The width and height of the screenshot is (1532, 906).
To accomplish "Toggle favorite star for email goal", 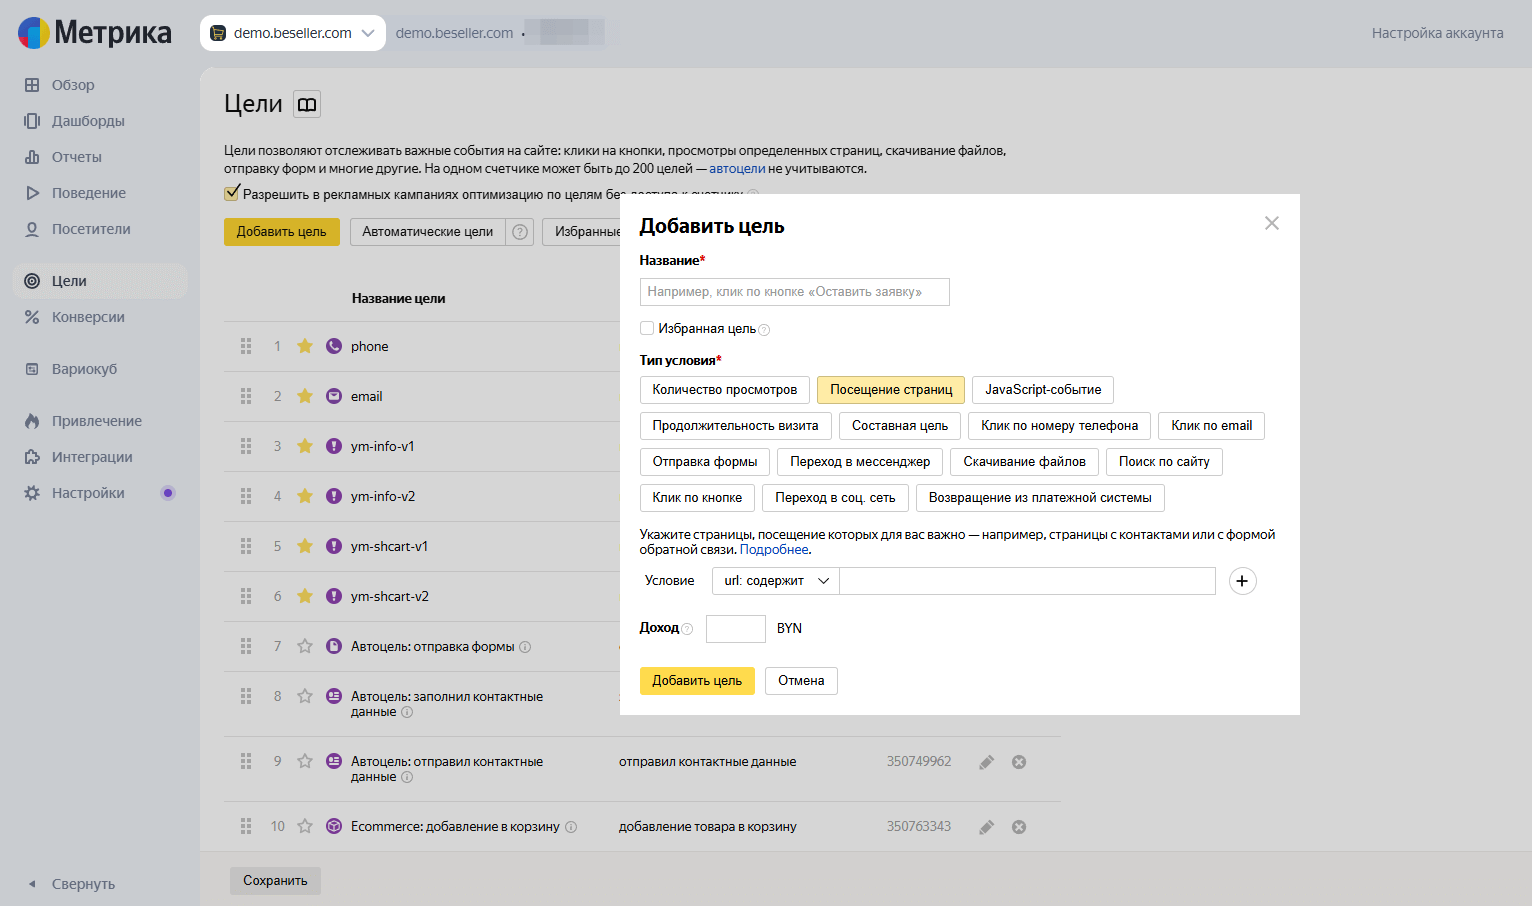I will pyautogui.click(x=305, y=396).
